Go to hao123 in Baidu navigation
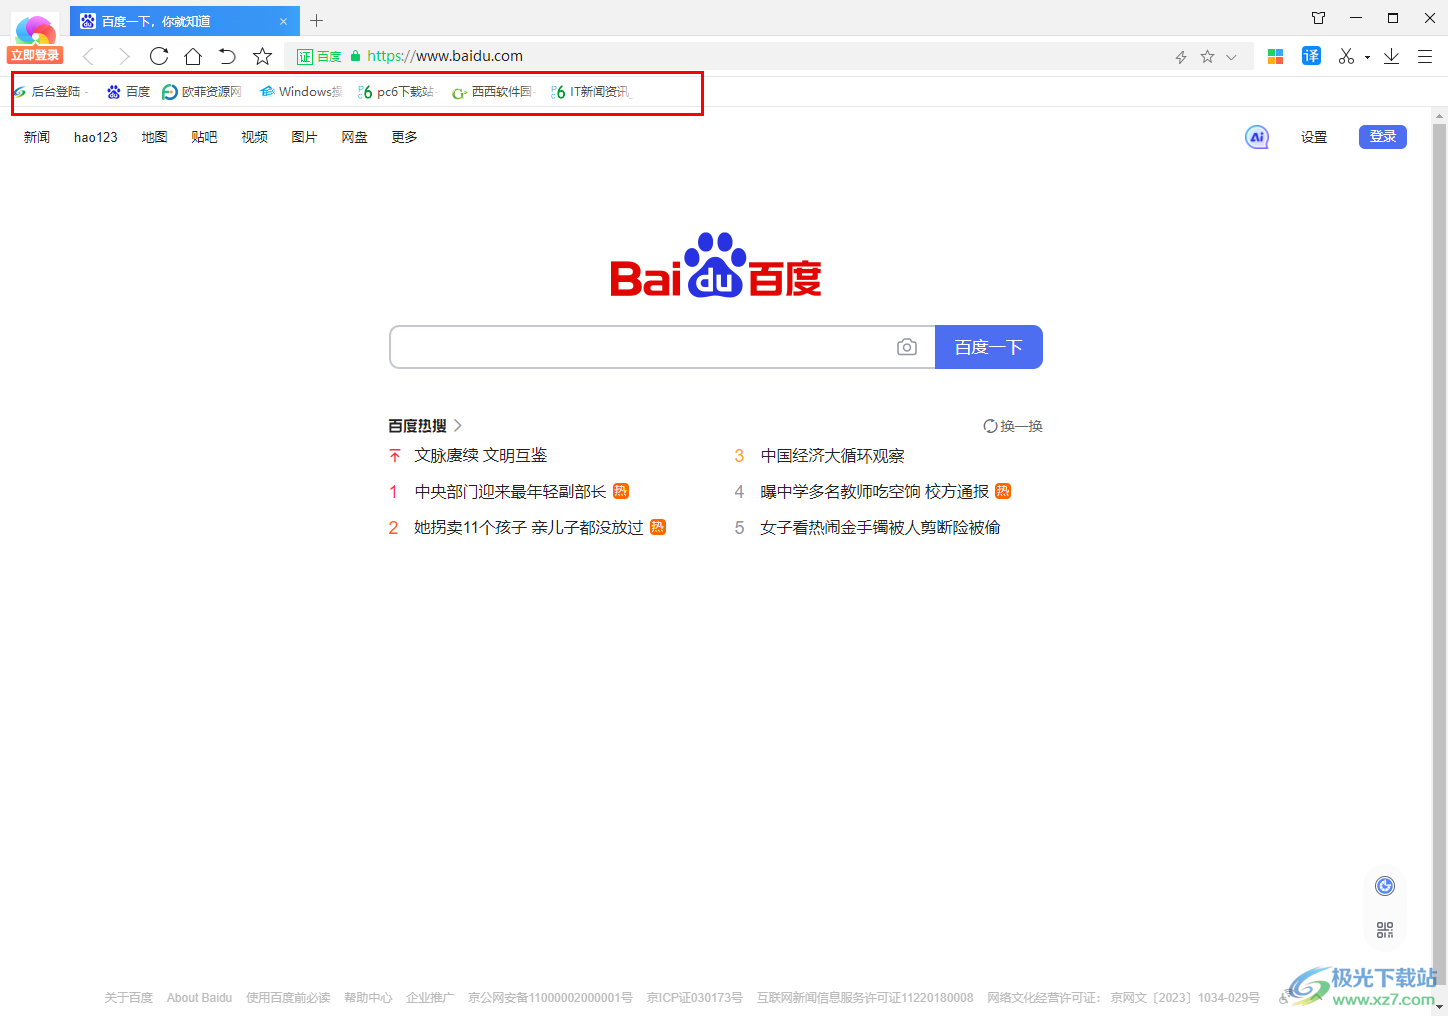This screenshot has width=1448, height=1016. [96, 137]
